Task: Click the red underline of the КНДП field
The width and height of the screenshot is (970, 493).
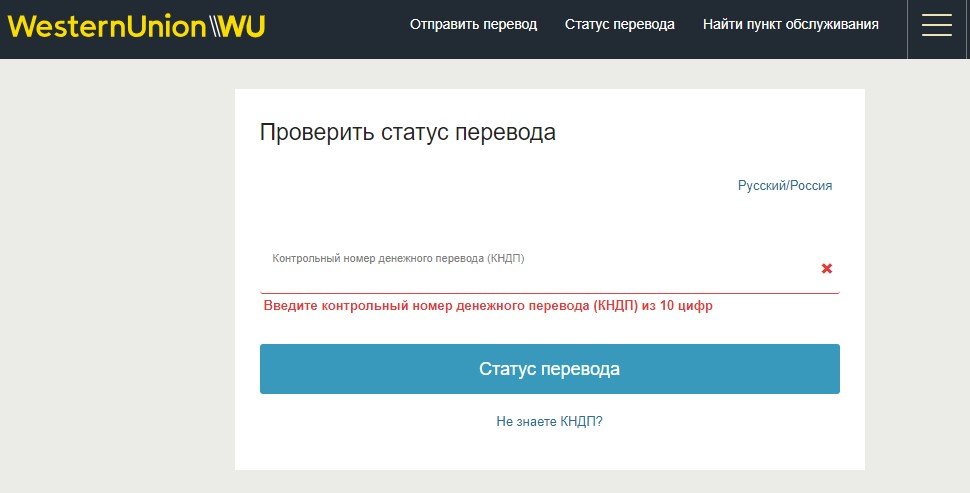Action: tap(549, 293)
